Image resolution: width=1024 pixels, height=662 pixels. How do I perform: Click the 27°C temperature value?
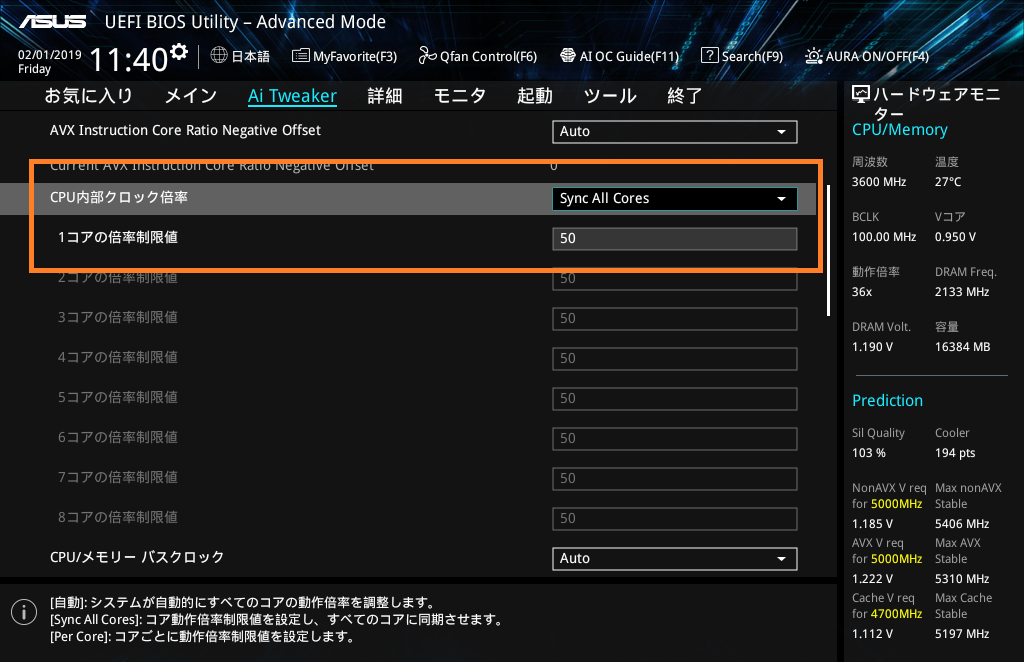(948, 182)
